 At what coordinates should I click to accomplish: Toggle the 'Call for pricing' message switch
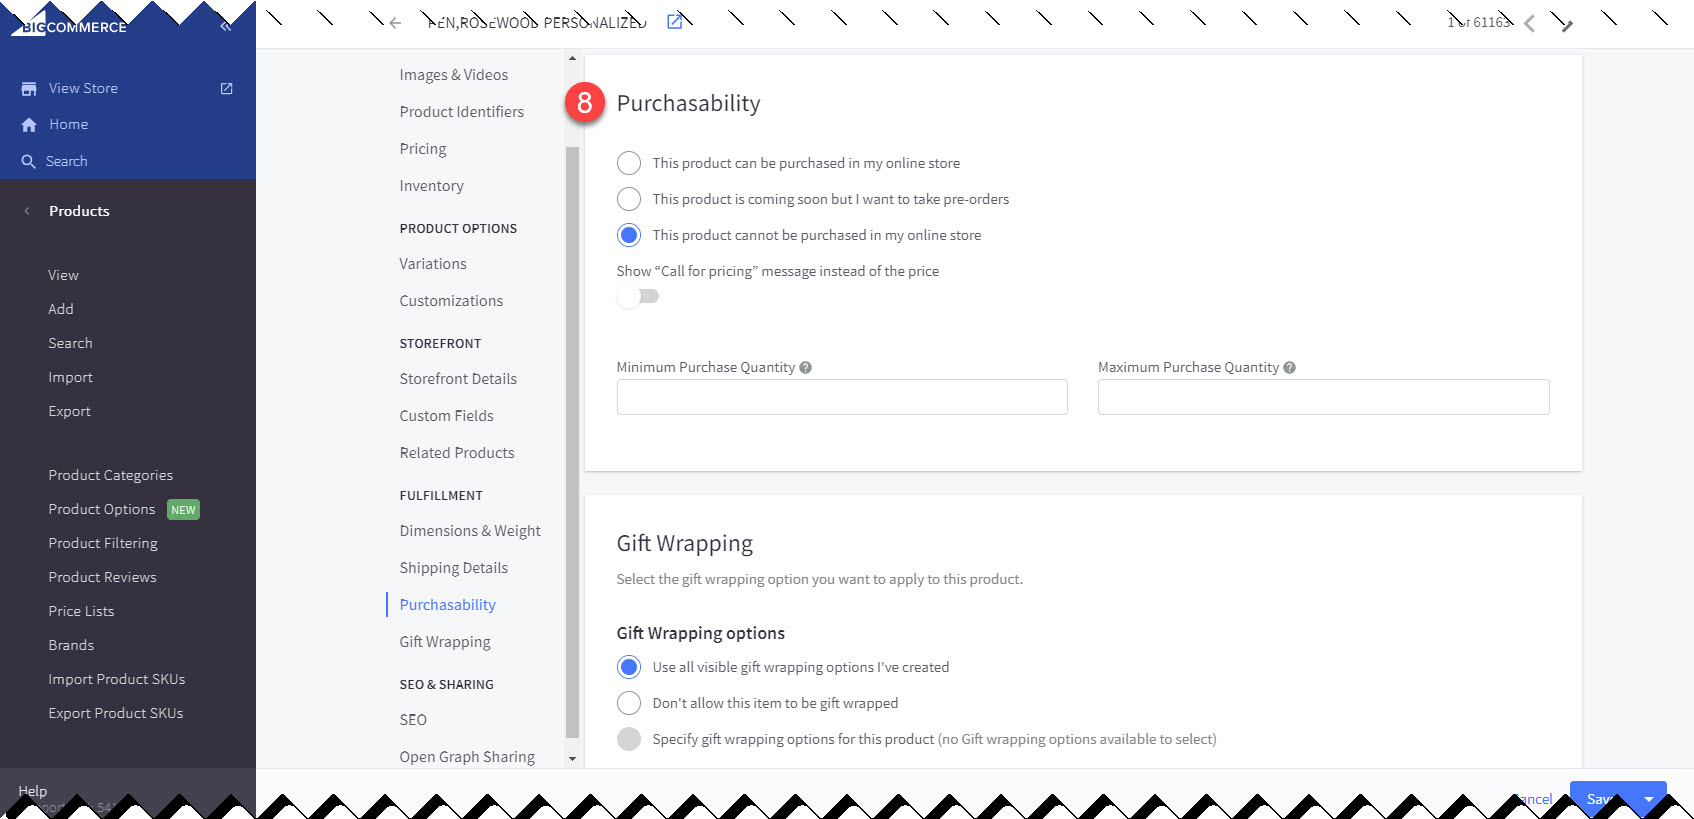pos(638,296)
